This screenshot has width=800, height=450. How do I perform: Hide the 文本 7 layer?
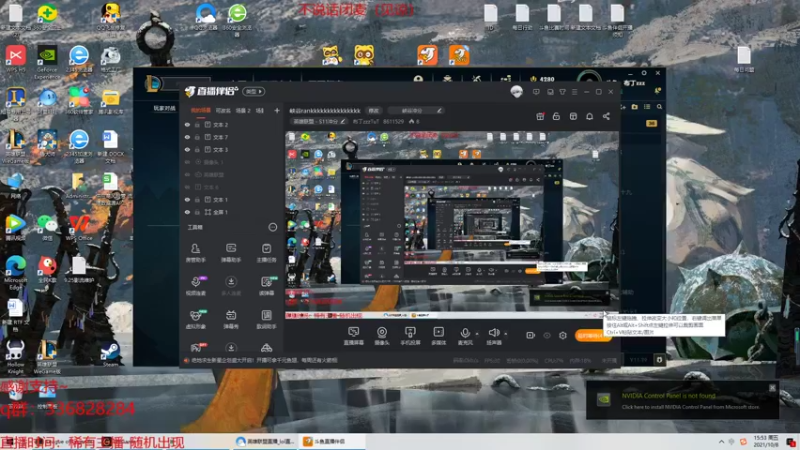click(x=187, y=137)
